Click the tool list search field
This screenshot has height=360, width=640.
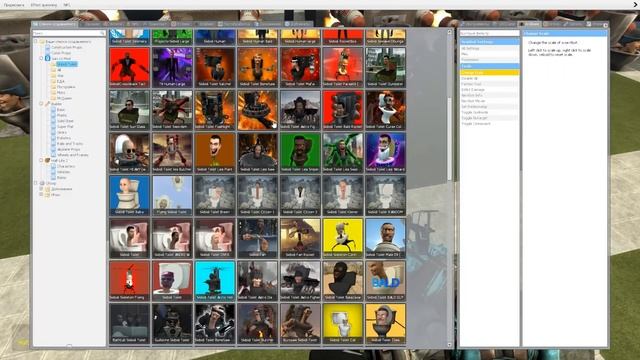coord(490,33)
